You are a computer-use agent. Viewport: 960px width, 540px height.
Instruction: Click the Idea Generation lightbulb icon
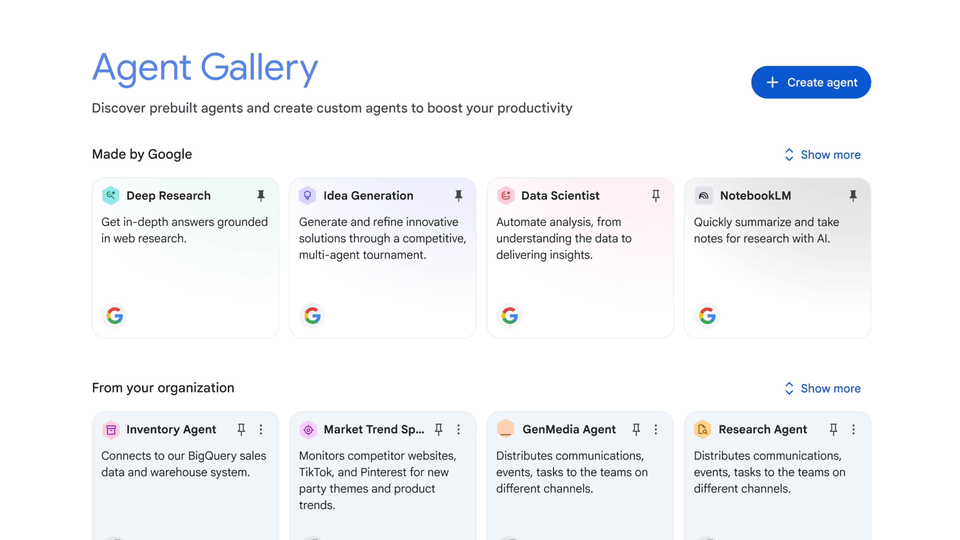[x=307, y=195]
